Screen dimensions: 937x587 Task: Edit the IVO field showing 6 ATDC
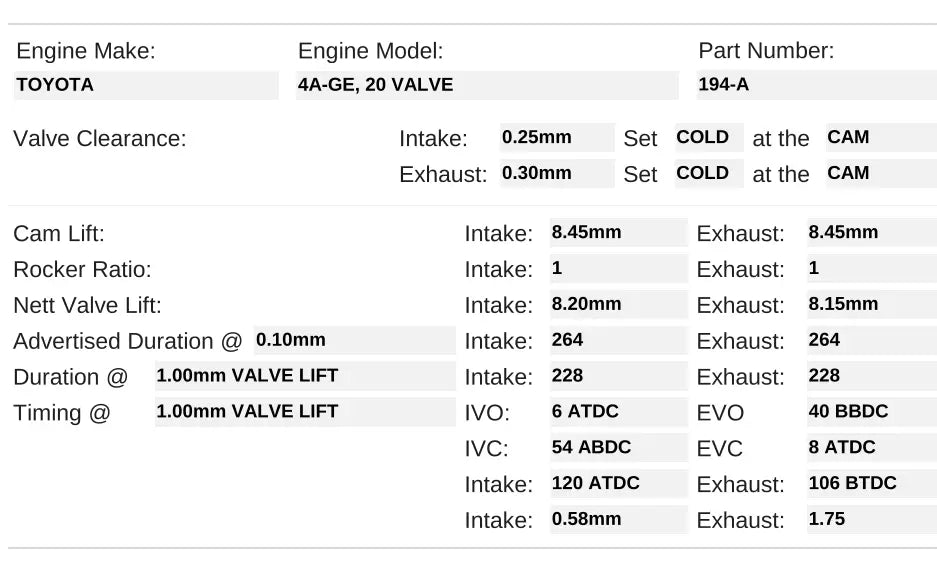pos(618,412)
